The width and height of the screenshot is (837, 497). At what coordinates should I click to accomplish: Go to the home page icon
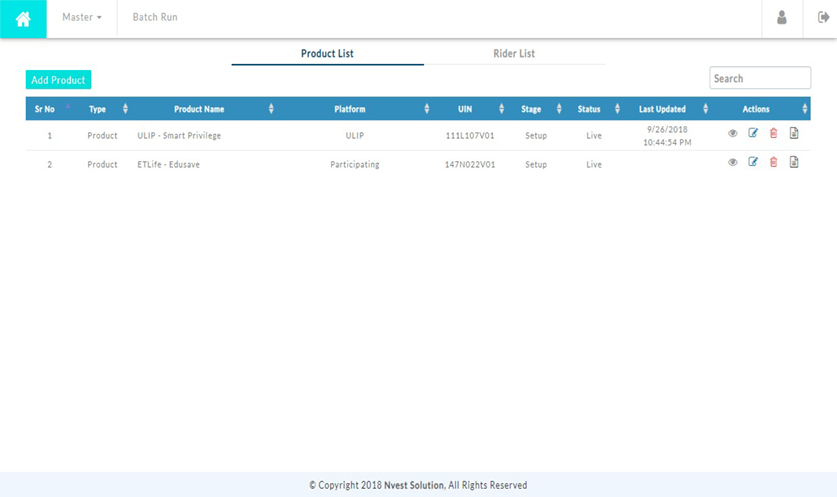[23, 18]
